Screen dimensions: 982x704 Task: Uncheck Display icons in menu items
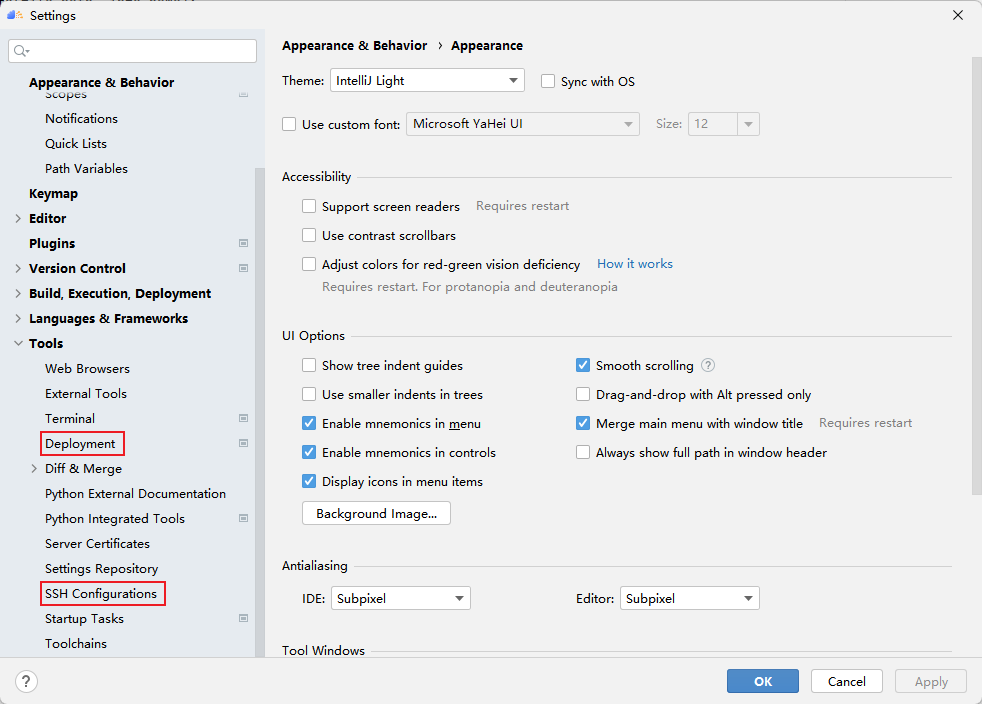pos(309,481)
